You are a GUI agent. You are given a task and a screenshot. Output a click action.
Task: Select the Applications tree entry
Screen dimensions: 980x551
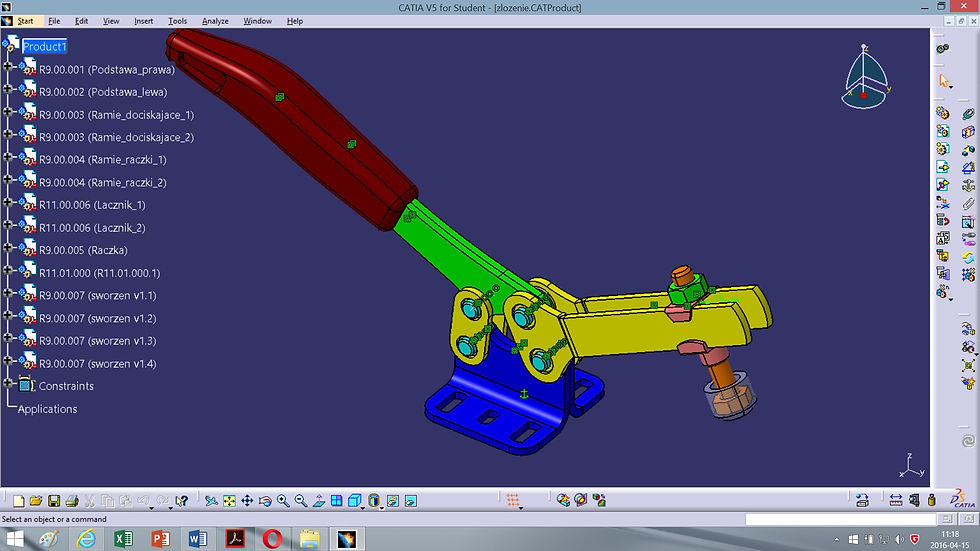(48, 409)
